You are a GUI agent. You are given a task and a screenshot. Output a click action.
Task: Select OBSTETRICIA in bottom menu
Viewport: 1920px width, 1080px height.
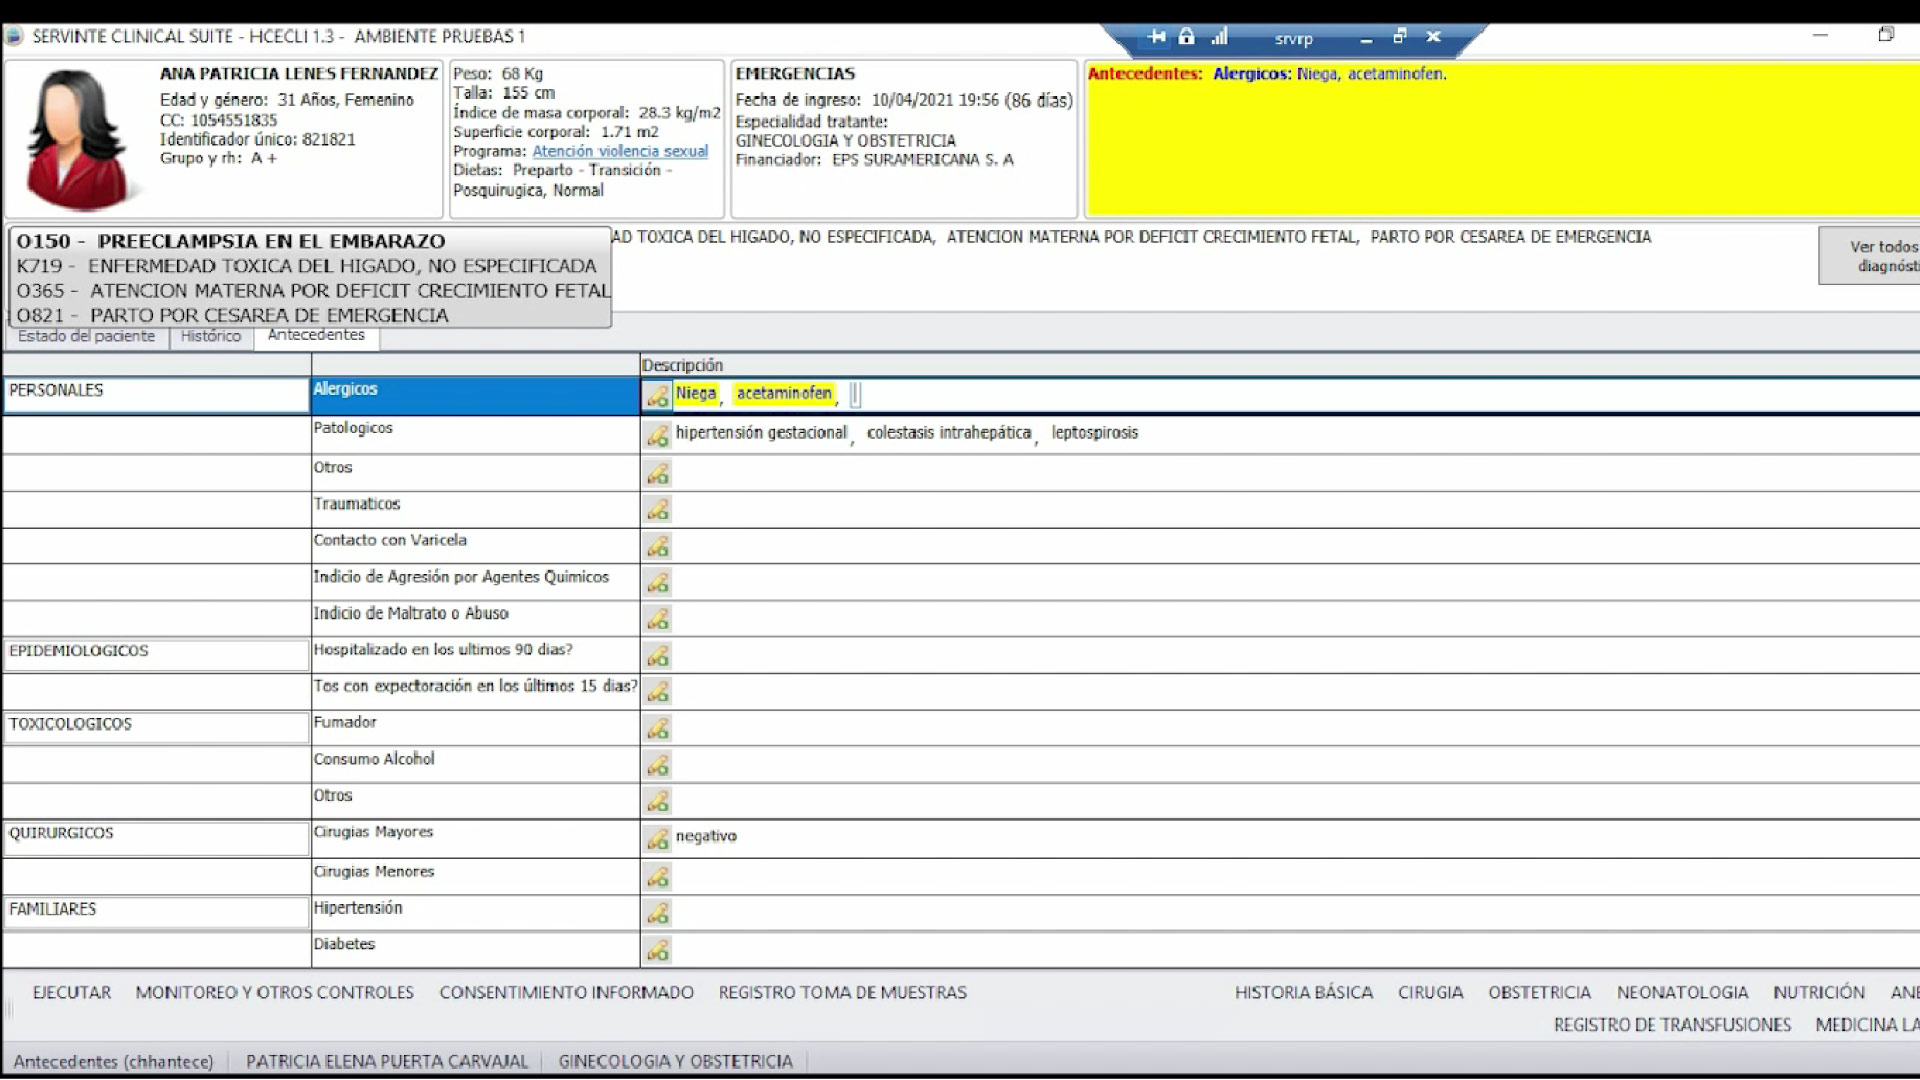point(1539,992)
